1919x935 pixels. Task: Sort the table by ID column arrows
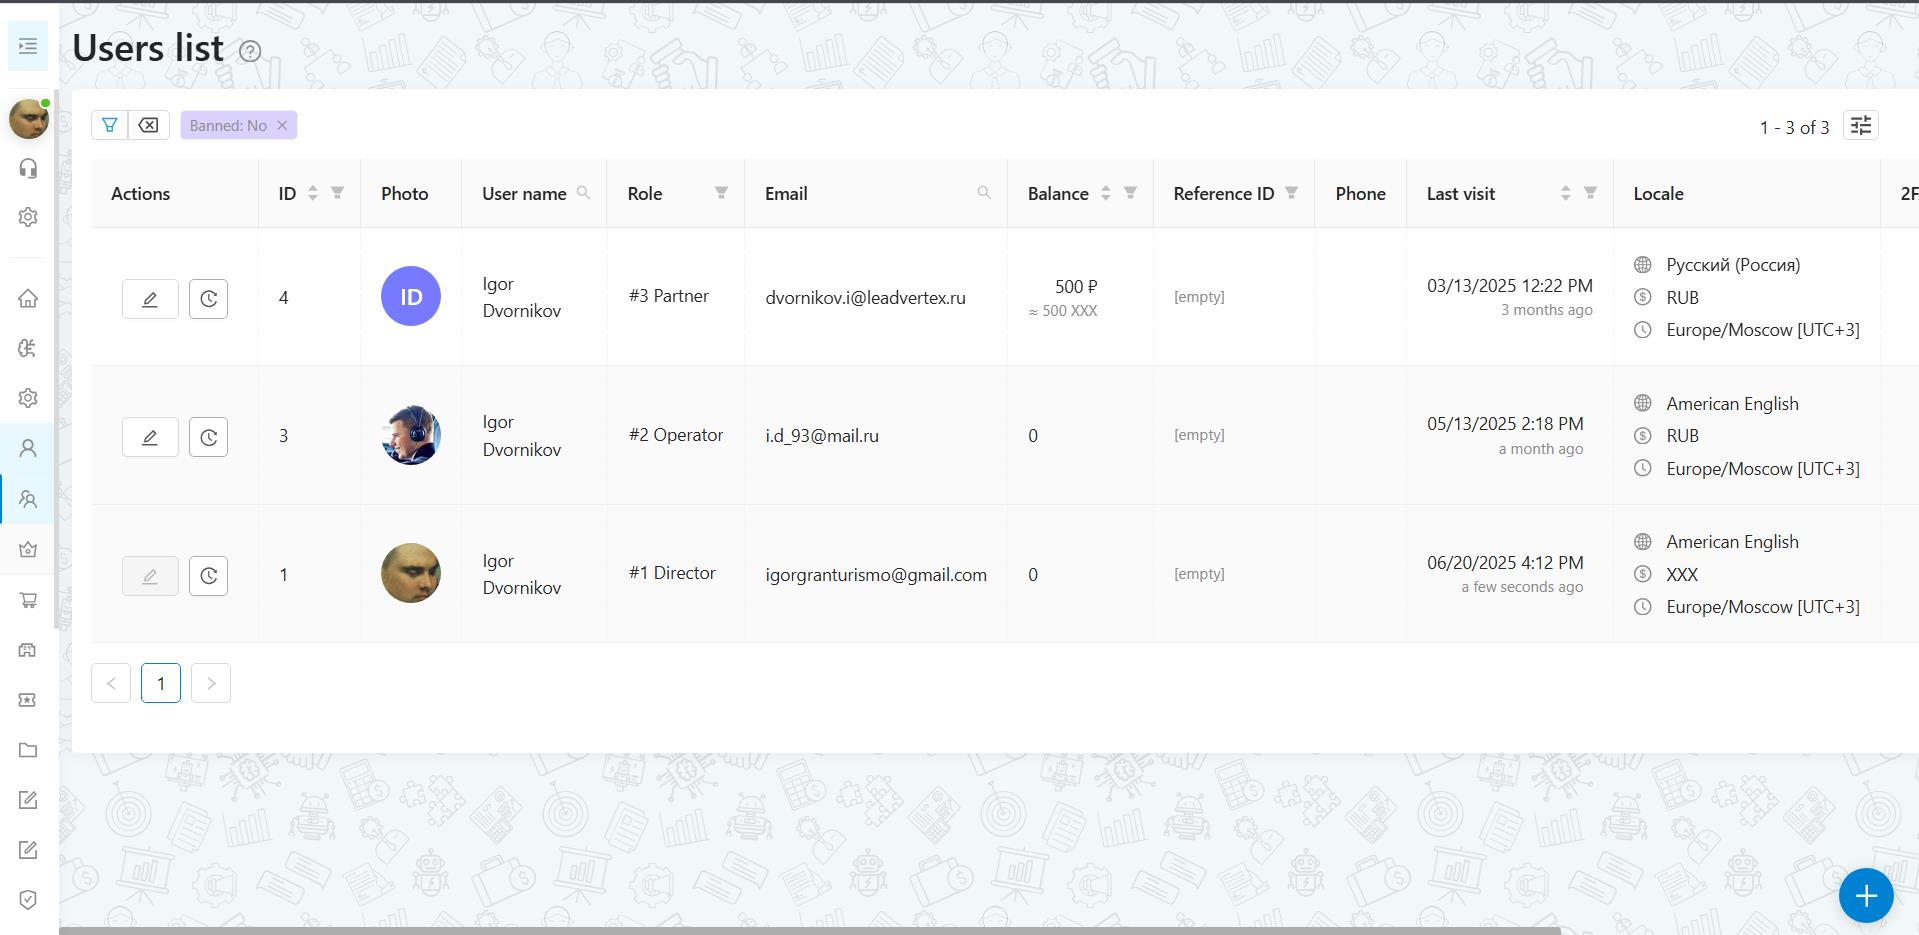[x=312, y=193]
